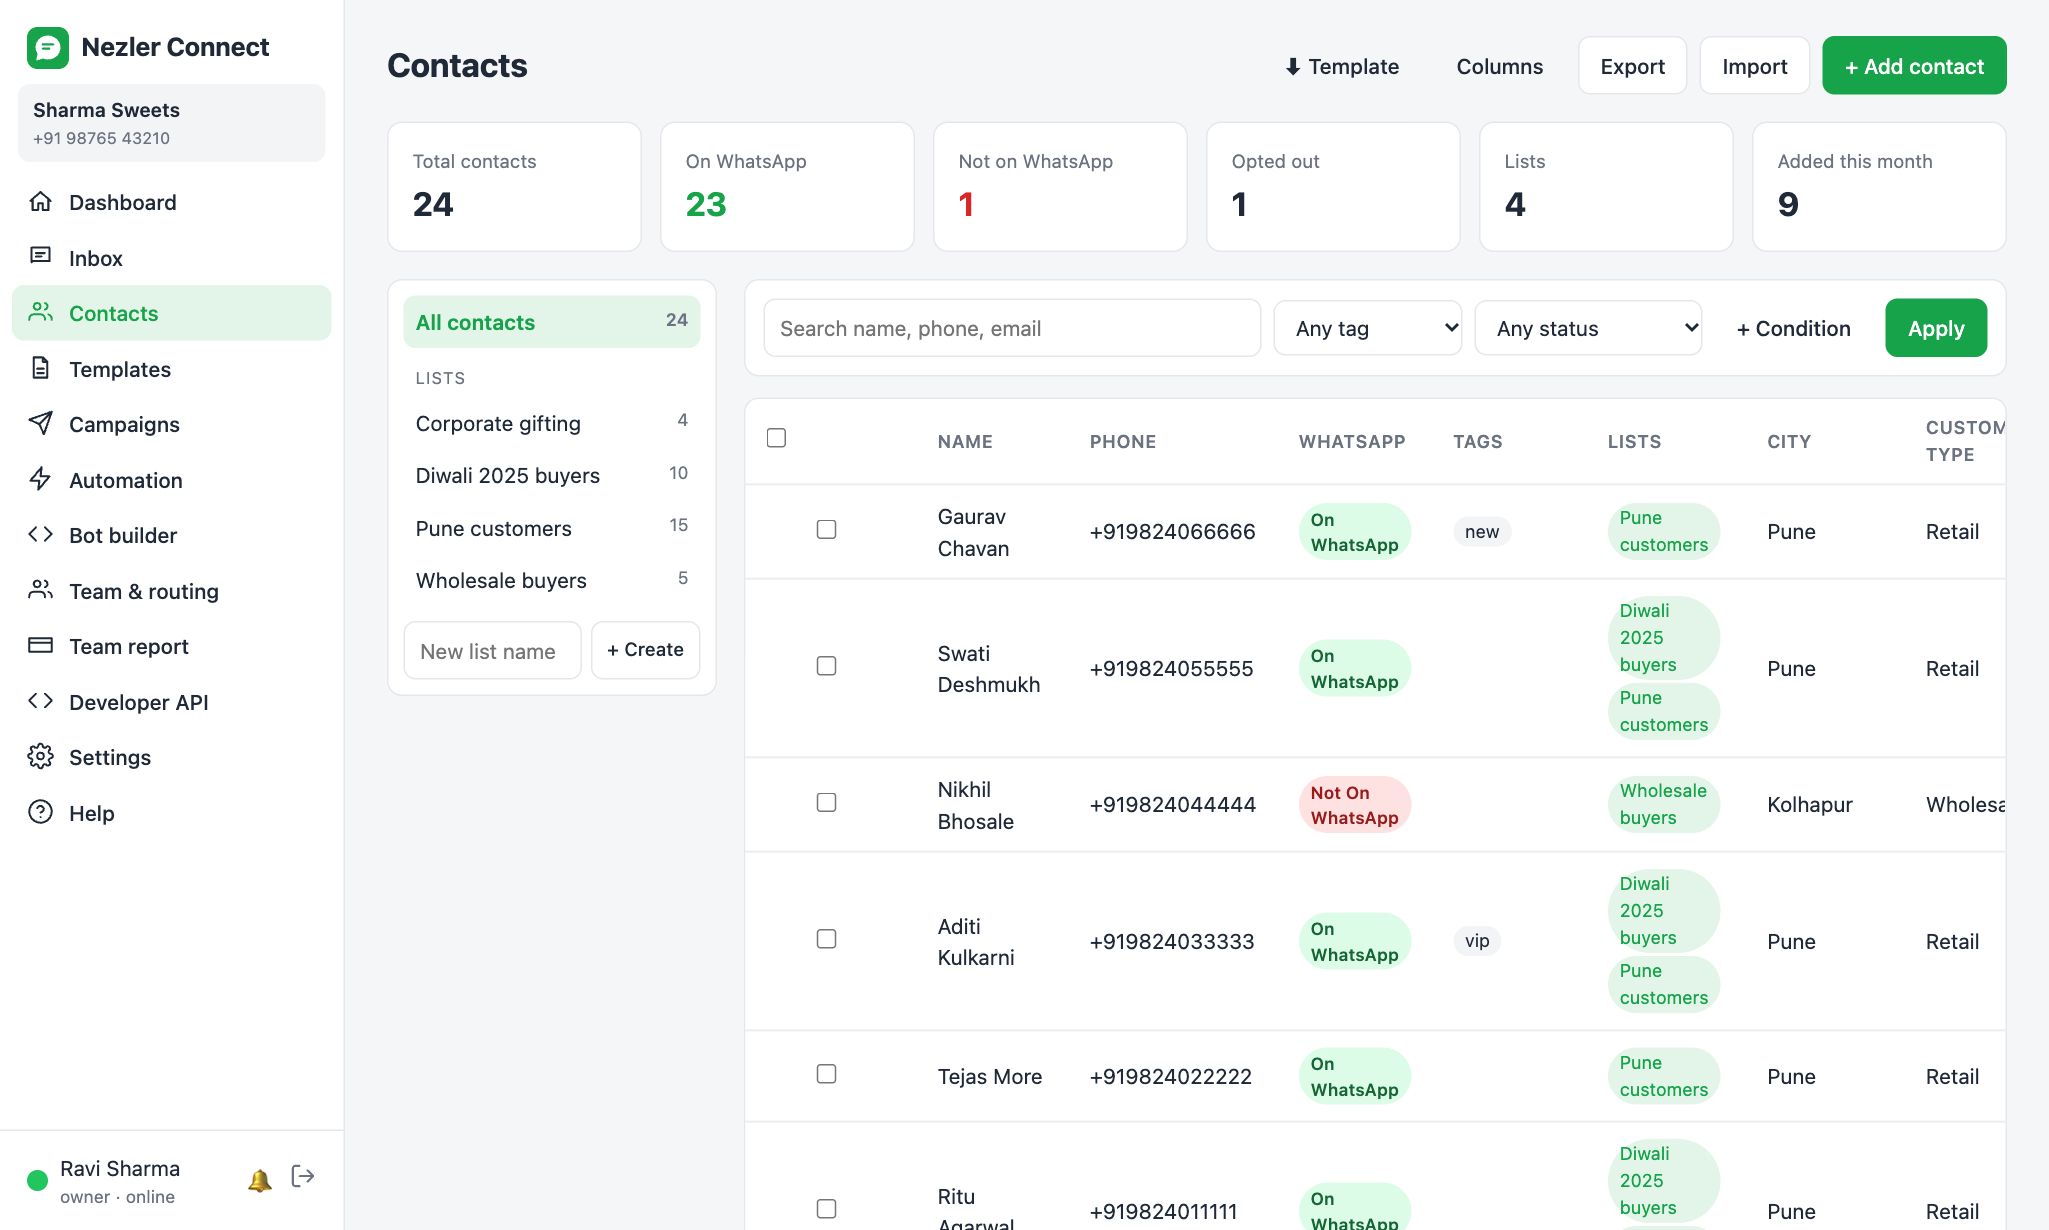Screen dimensions: 2049x1230
Task: Click the NAME column header
Action: (965, 441)
